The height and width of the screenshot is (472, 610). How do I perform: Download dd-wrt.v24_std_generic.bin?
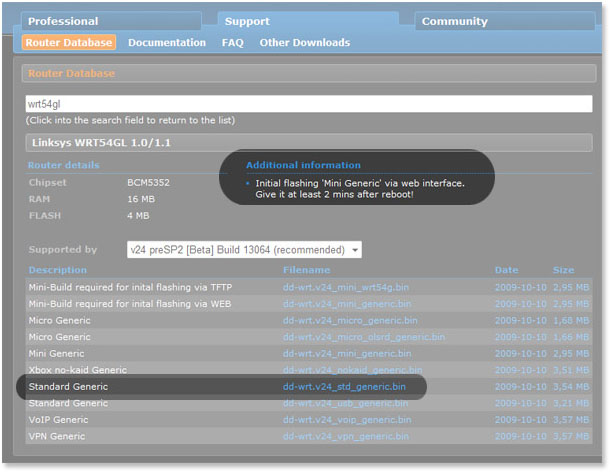click(344, 387)
